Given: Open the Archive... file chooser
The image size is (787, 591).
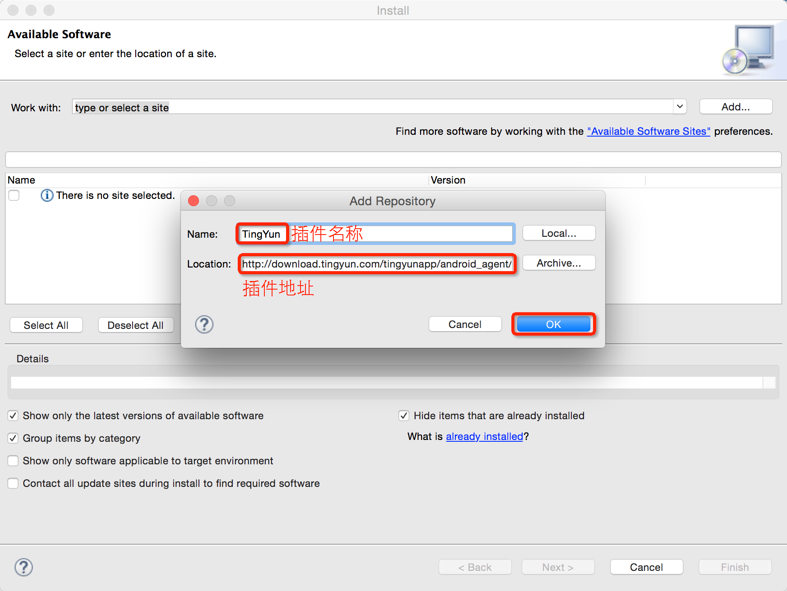Looking at the screenshot, I should pyautogui.click(x=558, y=263).
